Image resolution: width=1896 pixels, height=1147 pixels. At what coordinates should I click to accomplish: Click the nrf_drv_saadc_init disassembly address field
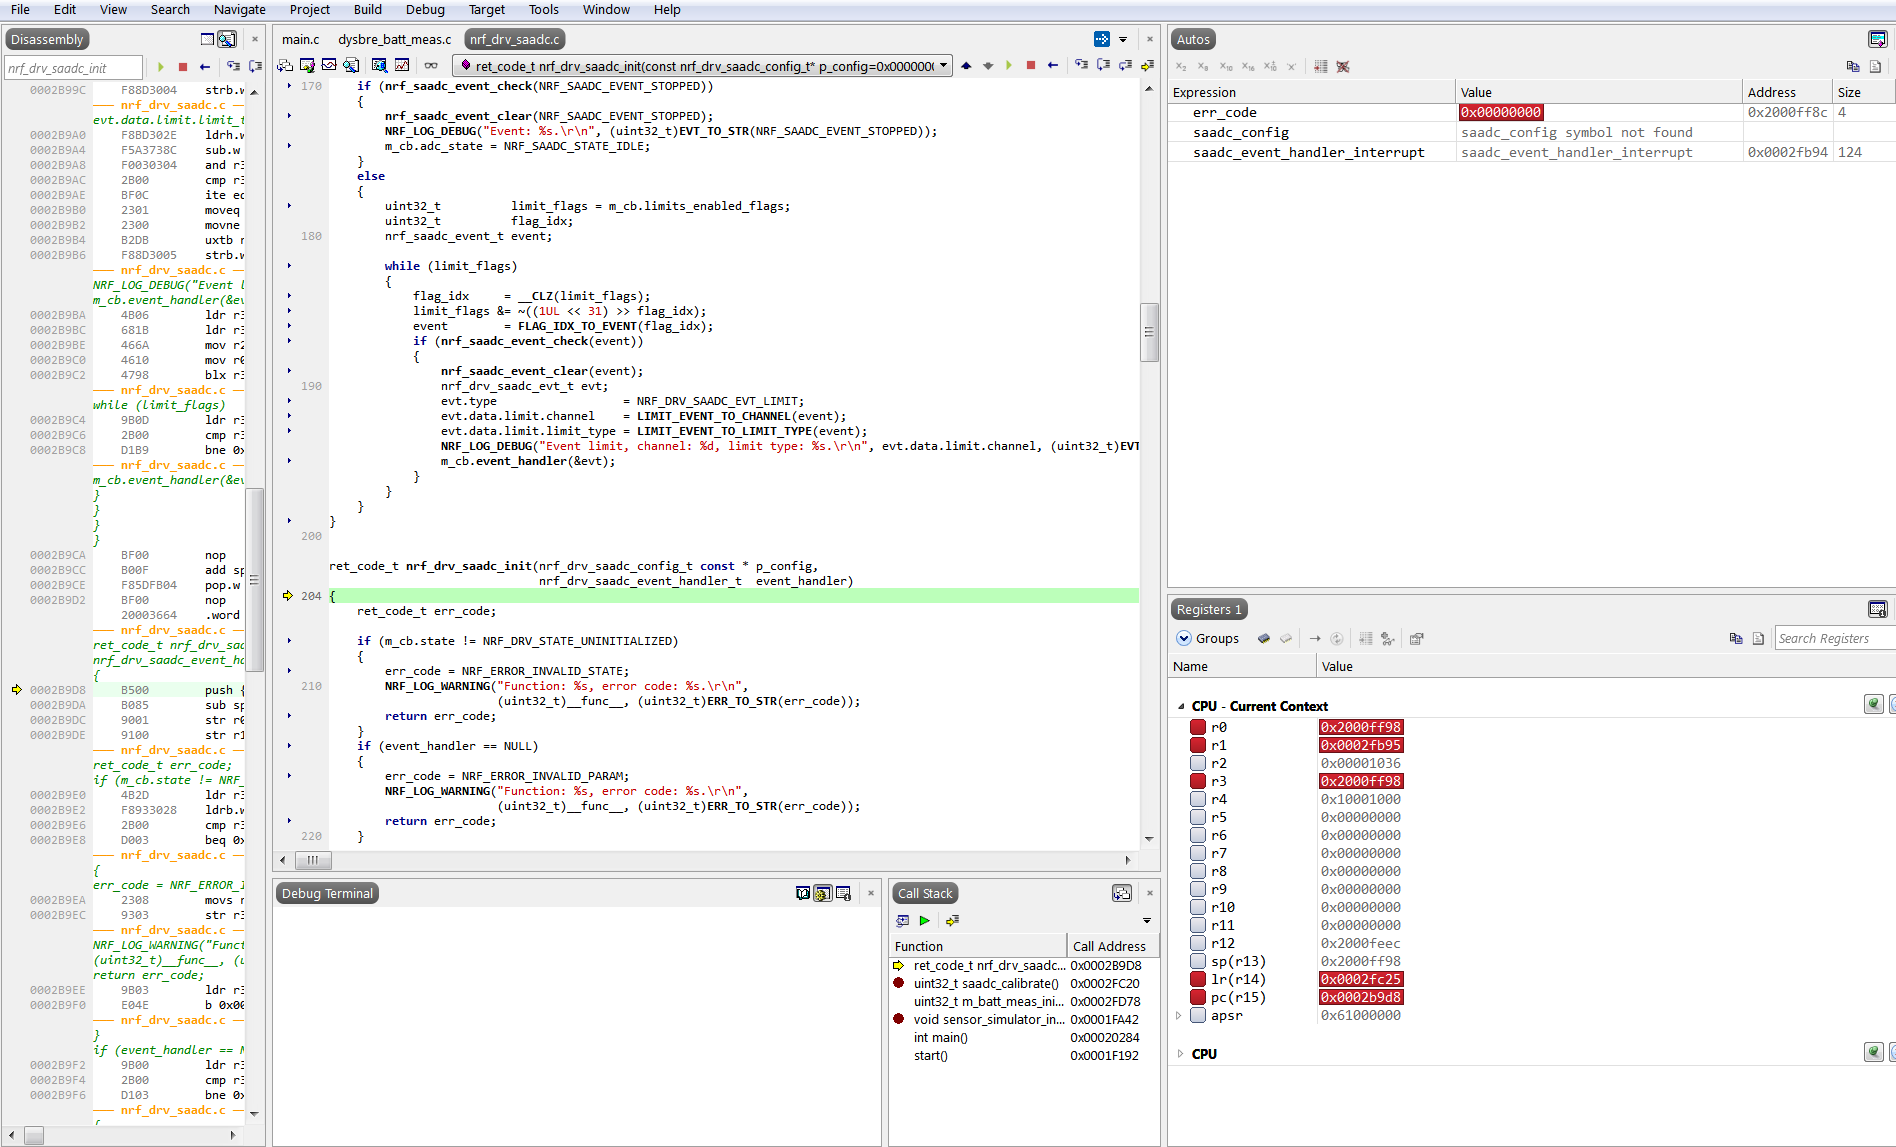click(74, 68)
